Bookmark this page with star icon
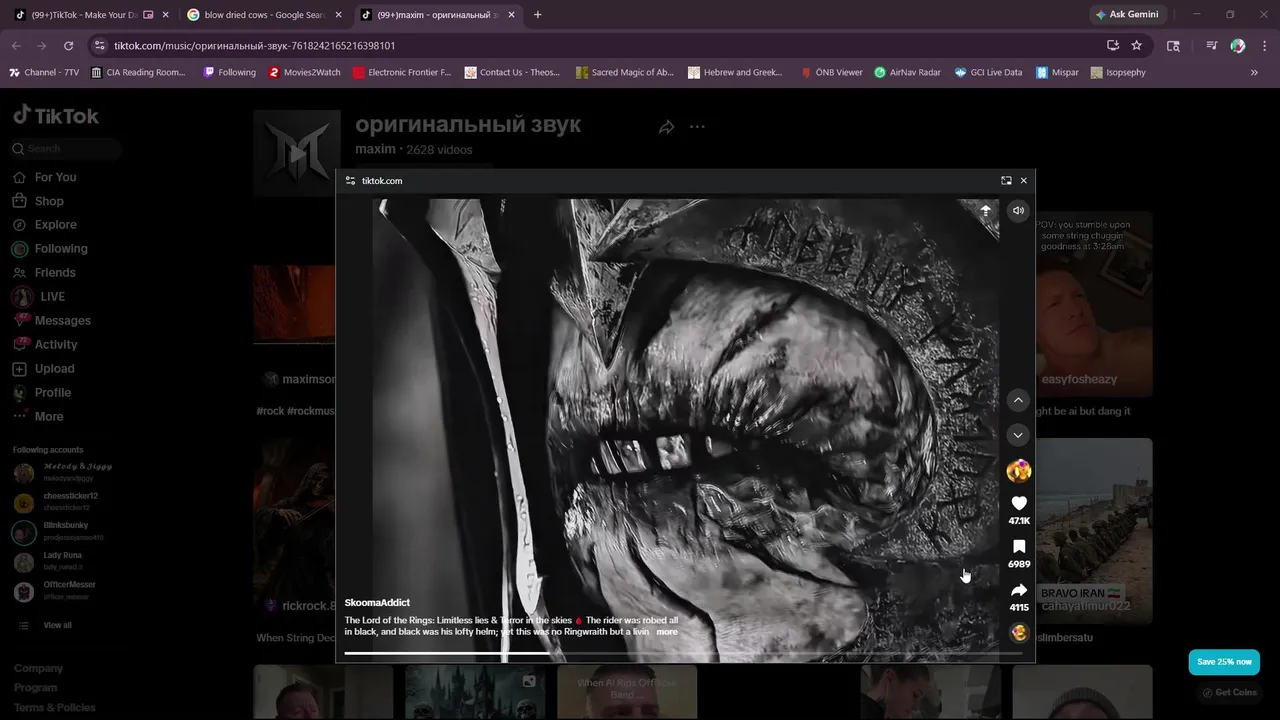The height and width of the screenshot is (720, 1280). (x=1136, y=46)
